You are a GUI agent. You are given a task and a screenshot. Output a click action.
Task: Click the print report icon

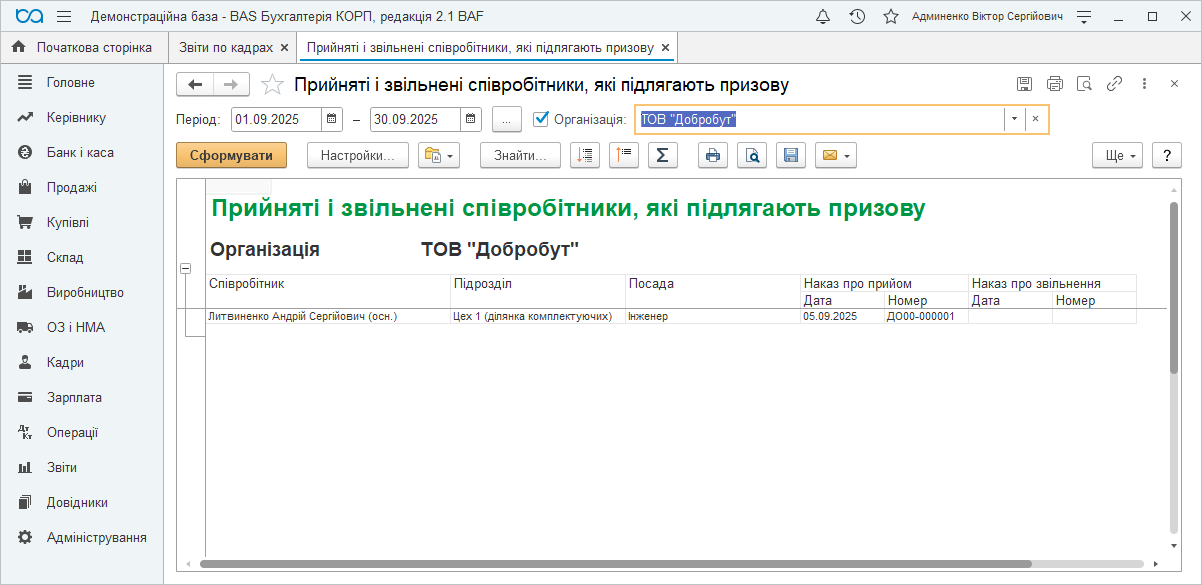tap(713, 155)
